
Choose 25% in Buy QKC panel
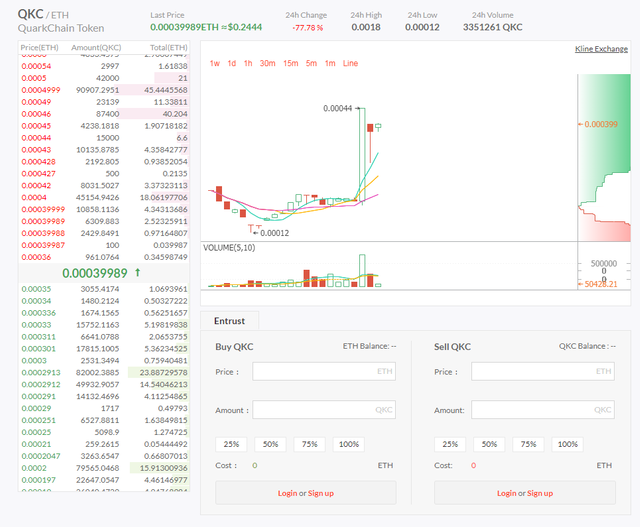point(231,444)
